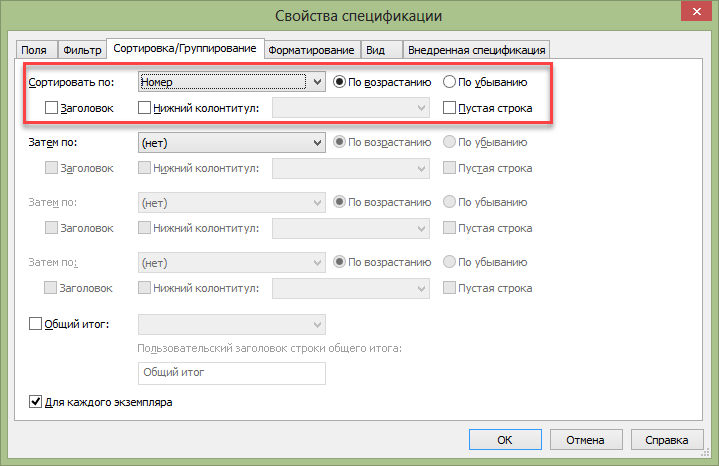
Task: Toggle the Общий итог checkbox
Action: [x=35, y=324]
